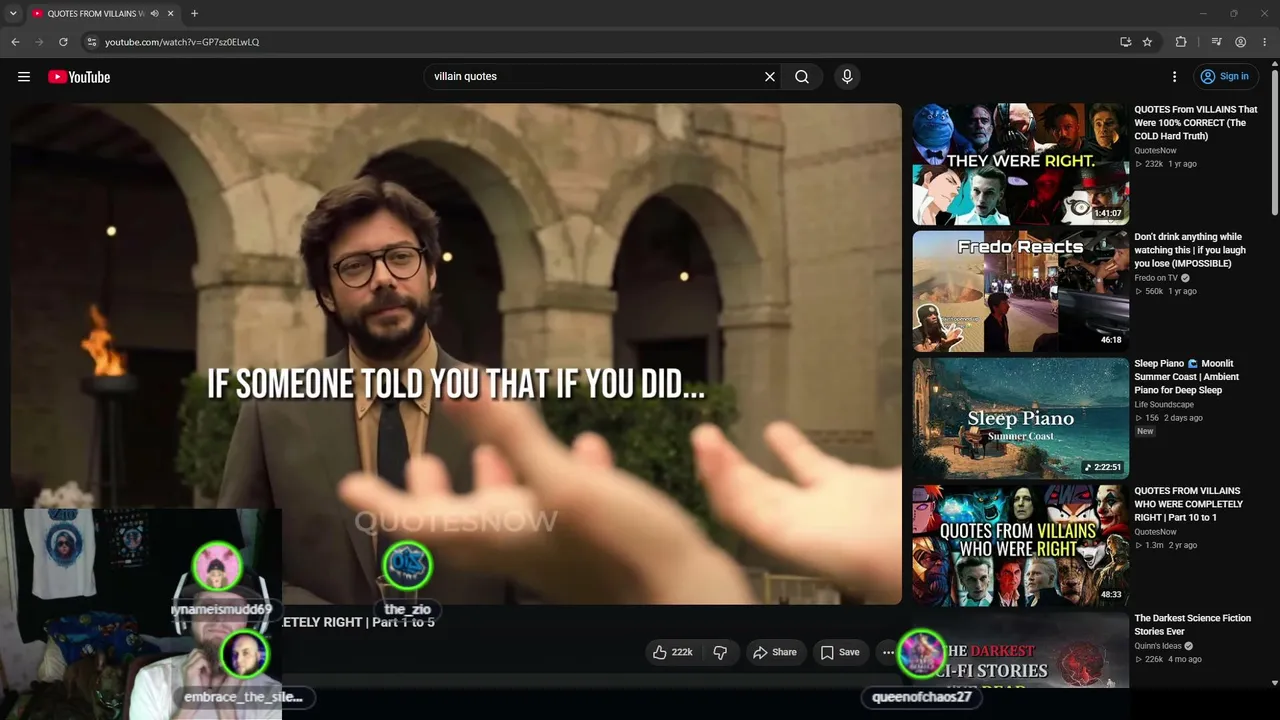Image resolution: width=1280 pixels, height=720 pixels.
Task: Open 'QUOTES FROM VILLAINS WHO WERE COMPLETELY RIGHT' title
Action: click(1189, 504)
